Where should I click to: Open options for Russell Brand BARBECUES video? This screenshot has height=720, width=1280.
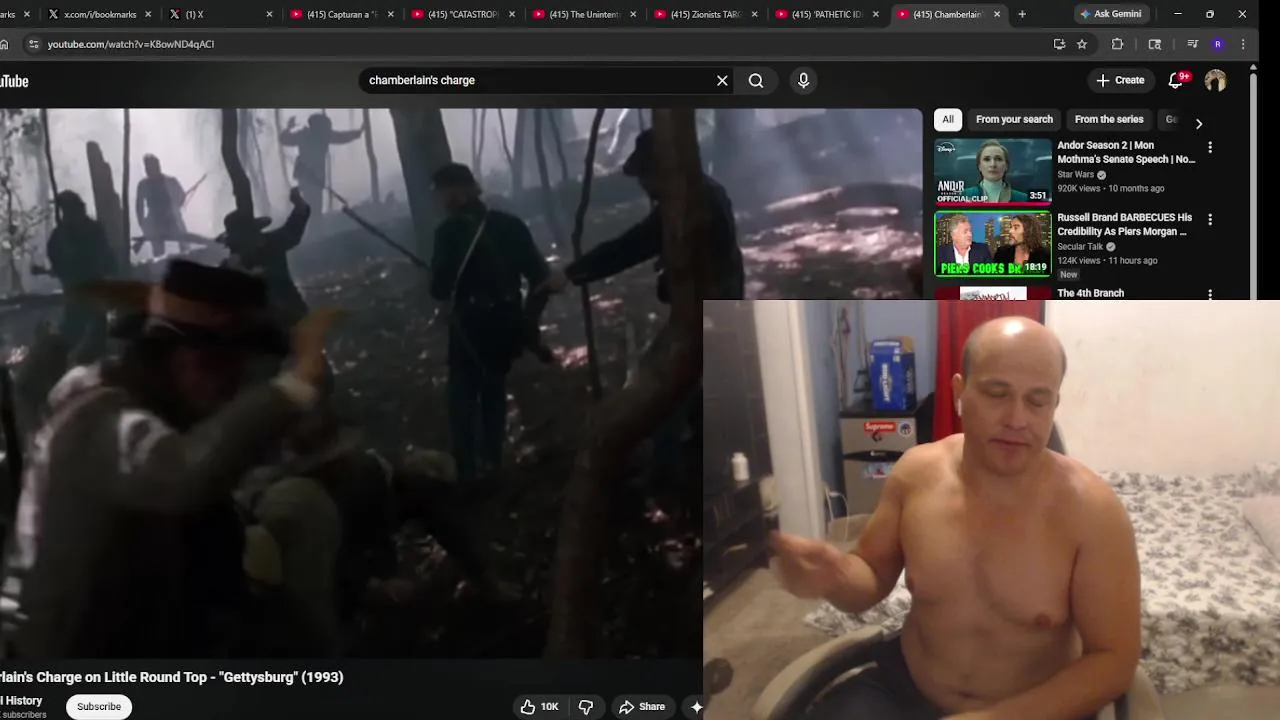click(x=1210, y=219)
